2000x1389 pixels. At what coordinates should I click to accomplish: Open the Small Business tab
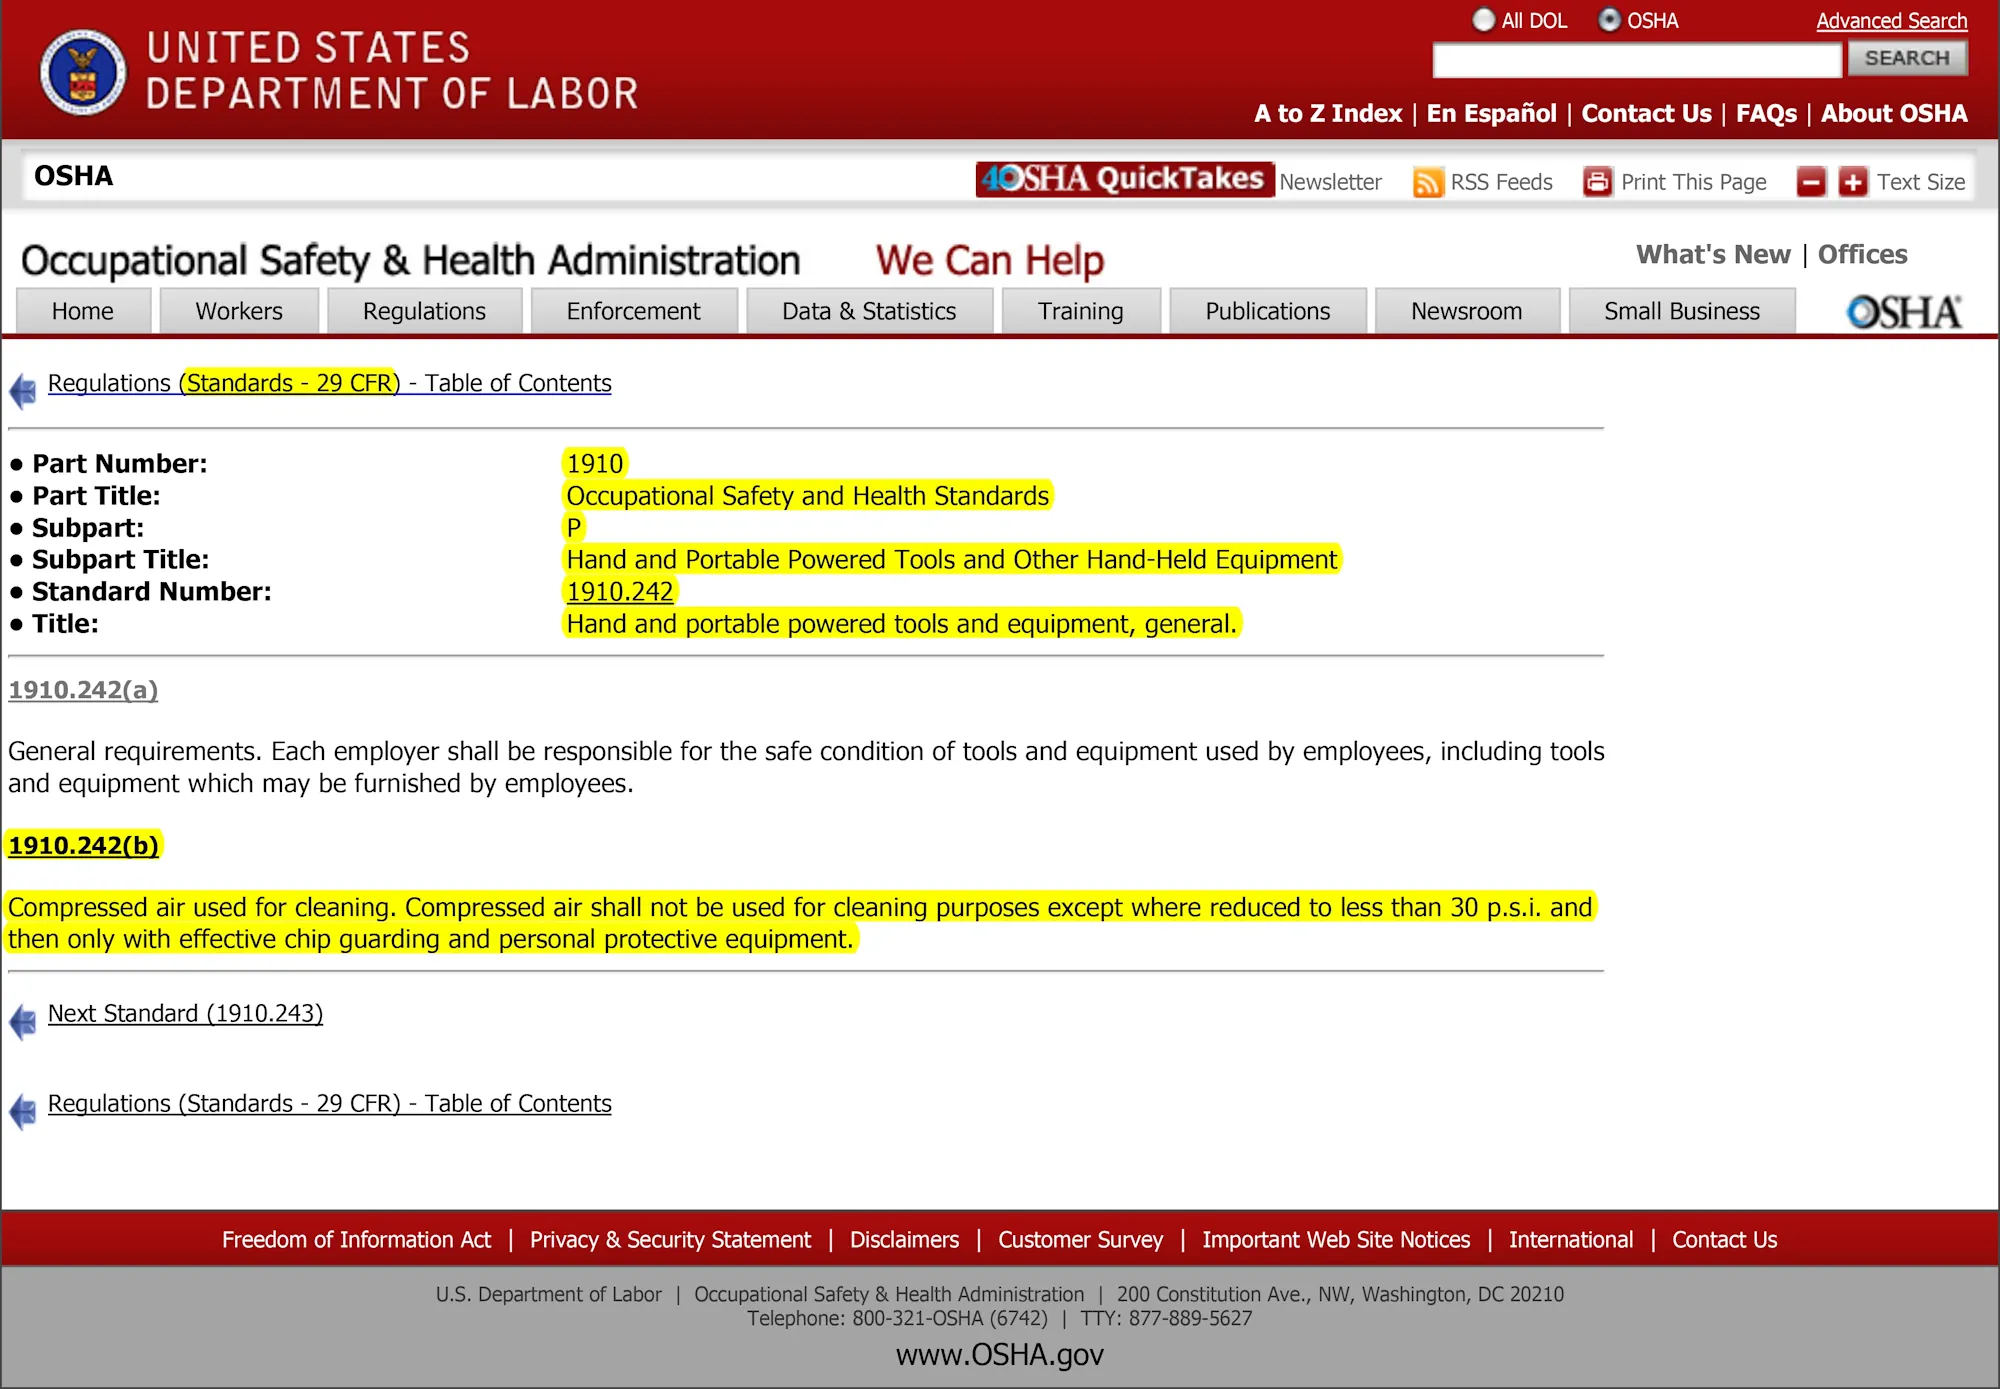(x=1681, y=311)
